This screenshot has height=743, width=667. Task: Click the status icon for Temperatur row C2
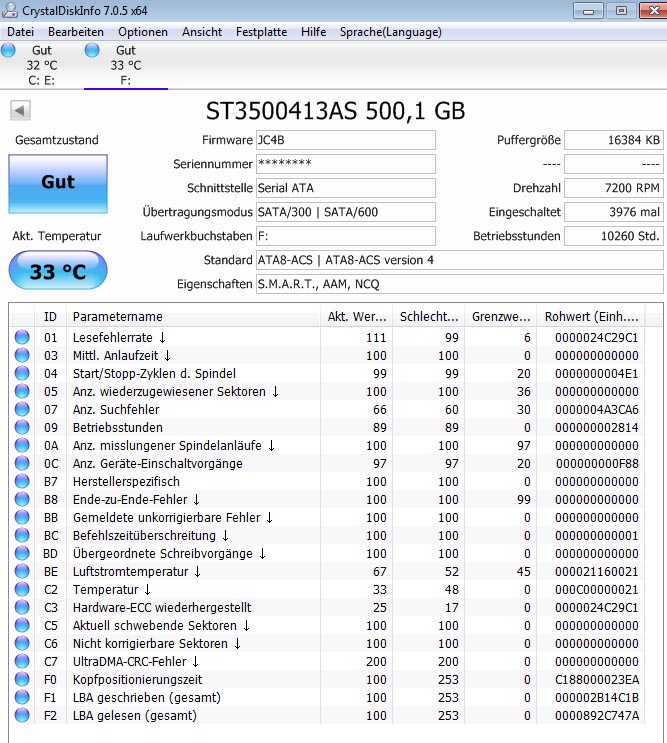point(22,589)
